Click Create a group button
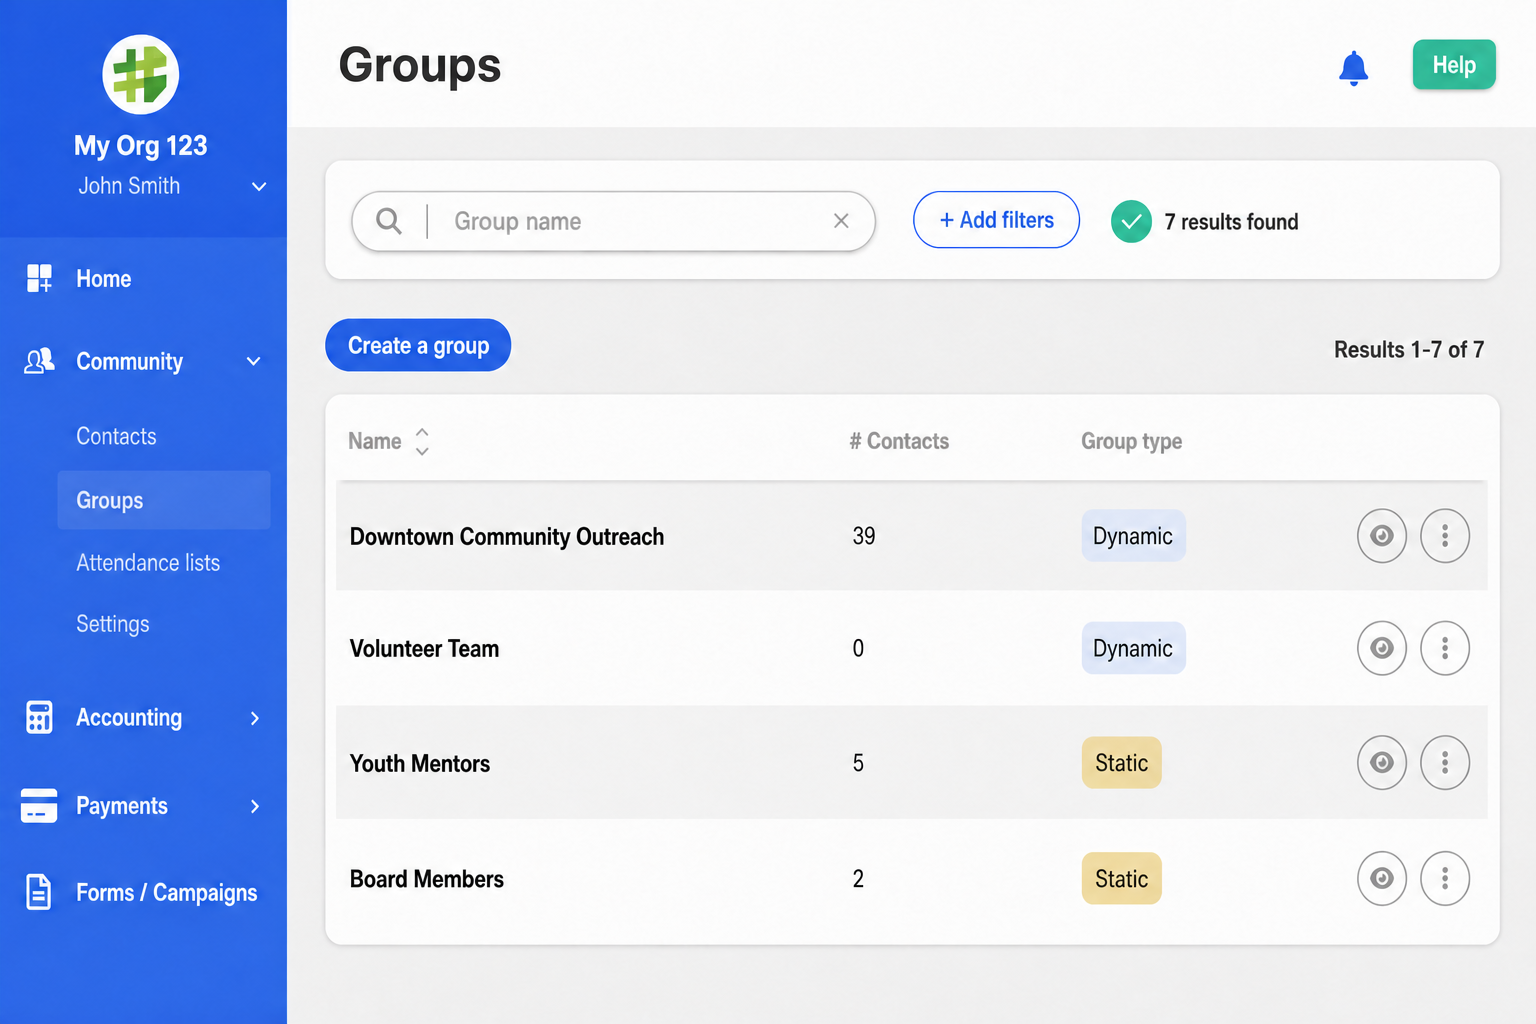The height and width of the screenshot is (1024, 1536). [418, 345]
